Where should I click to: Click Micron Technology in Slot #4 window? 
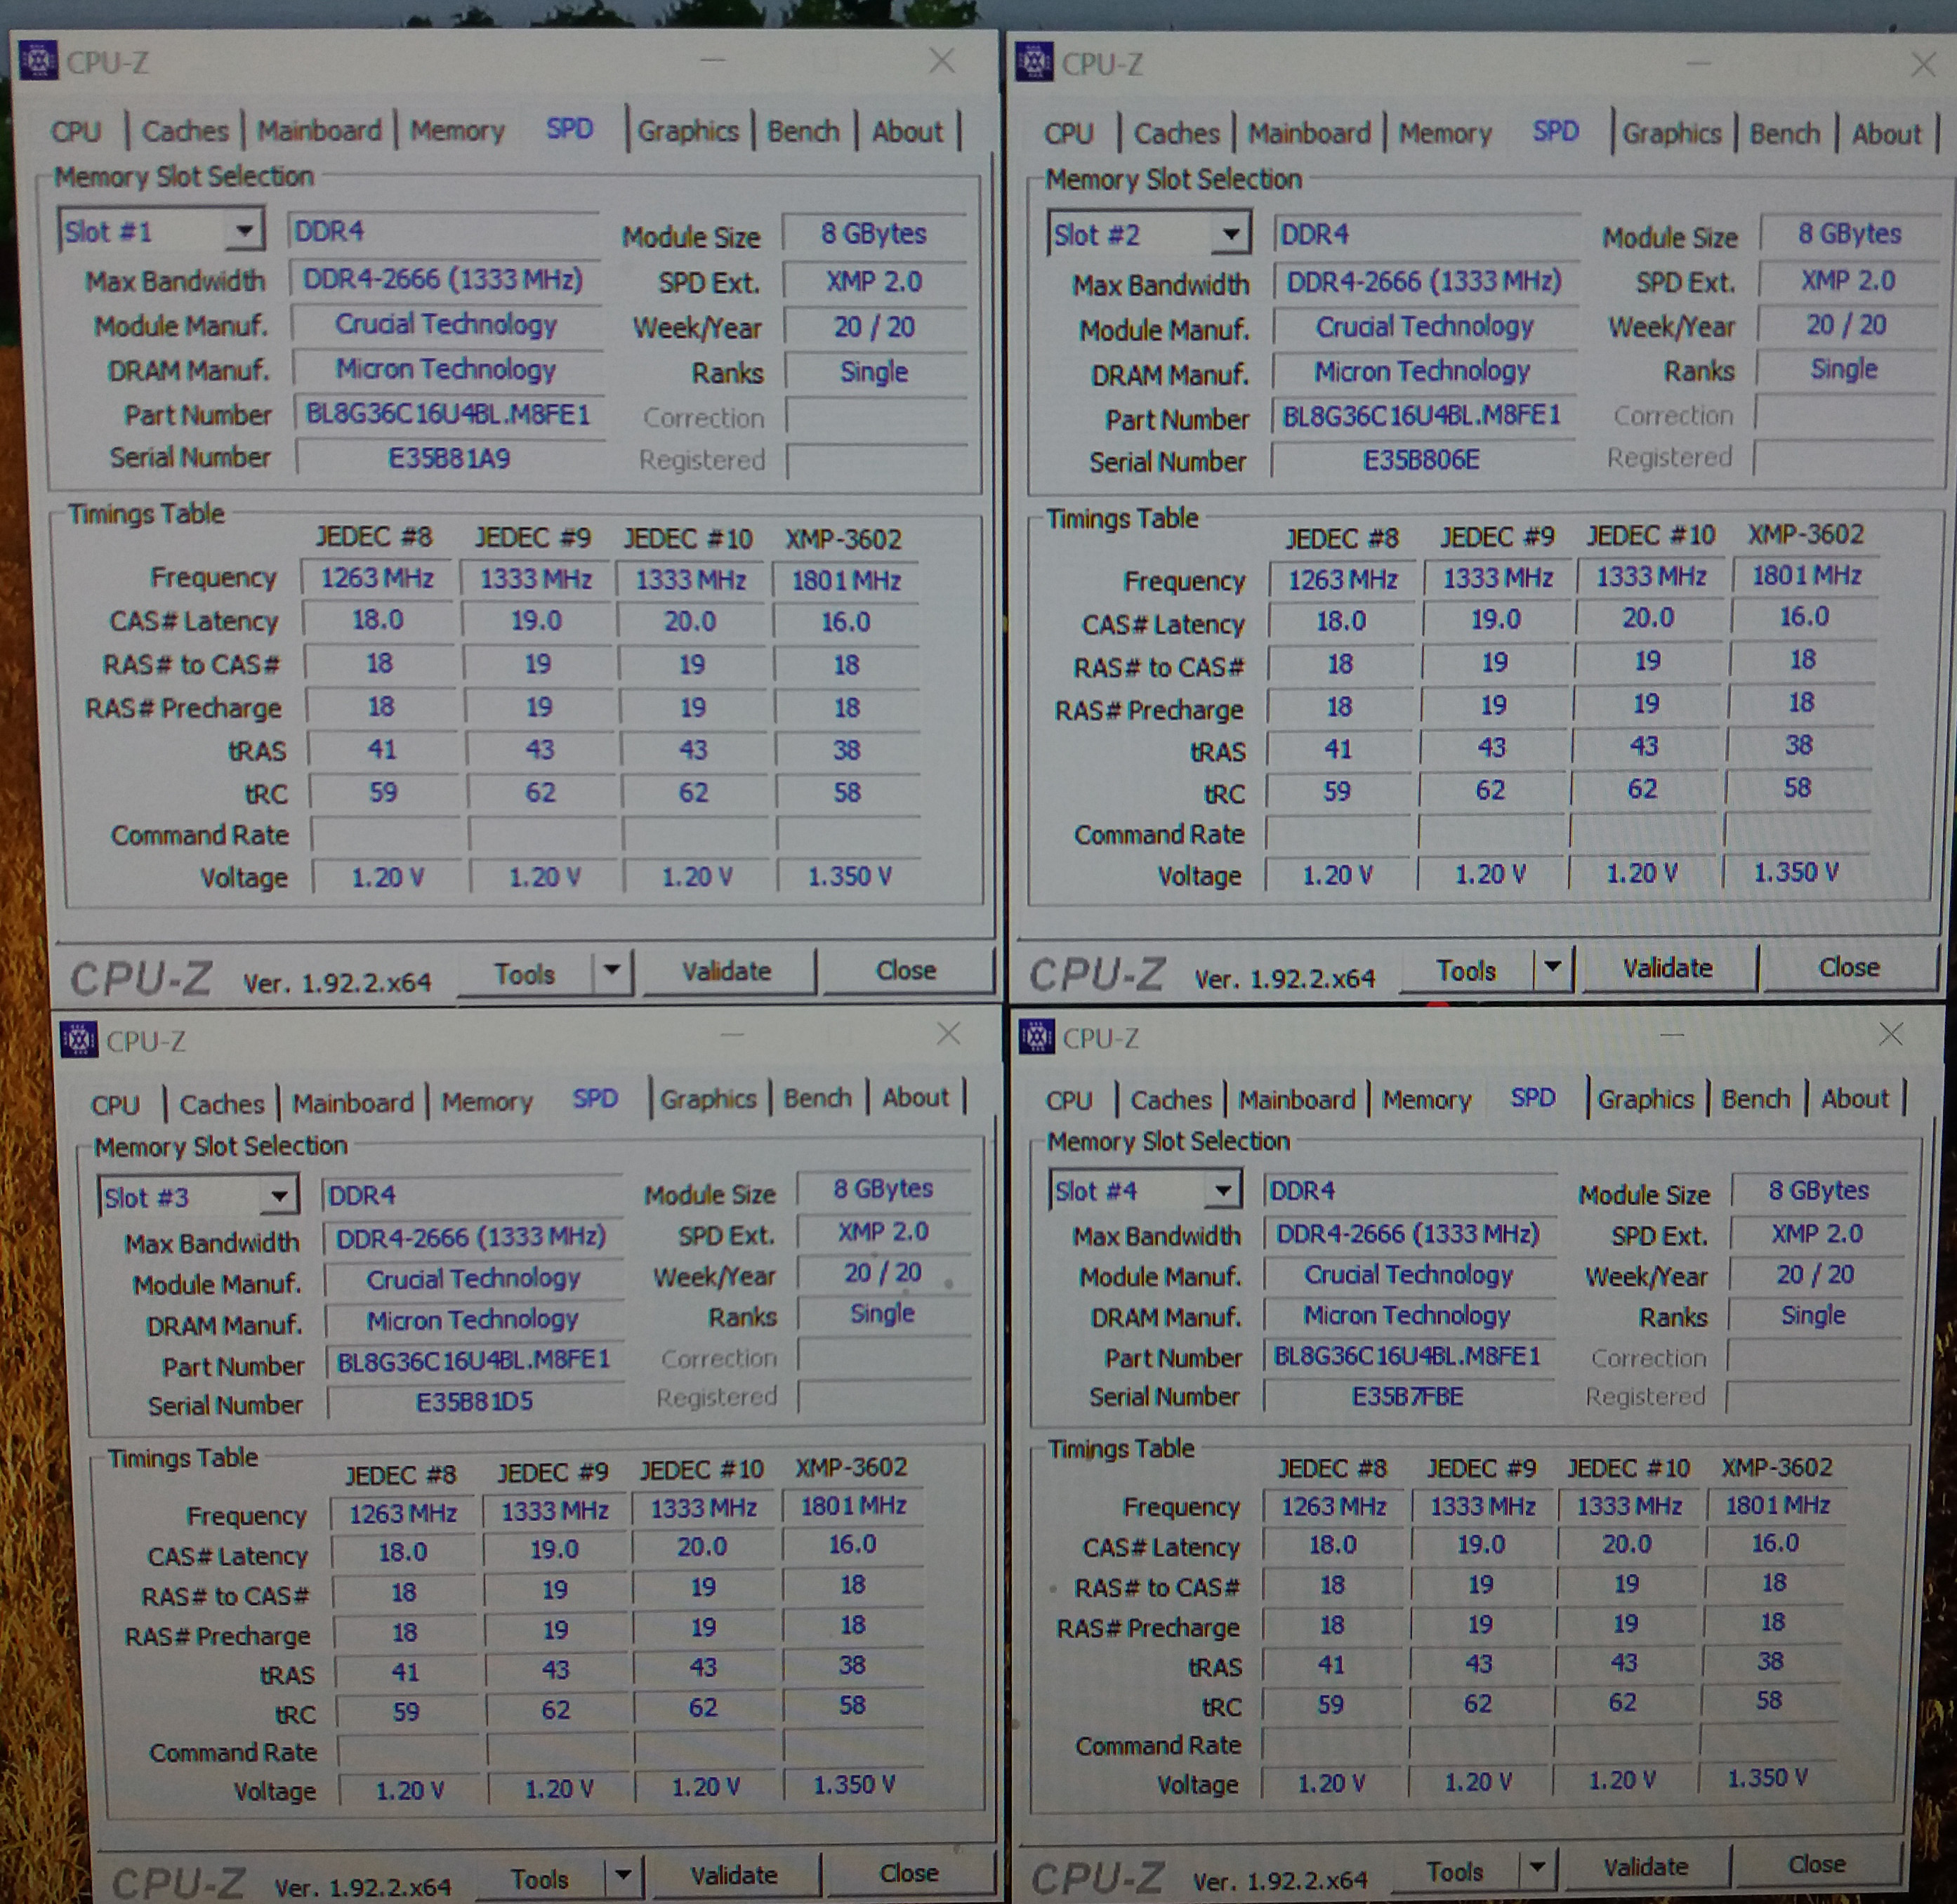pos(1407,1315)
